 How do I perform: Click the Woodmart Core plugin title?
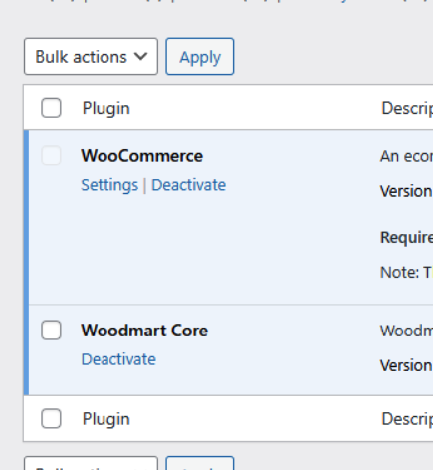[145, 330]
